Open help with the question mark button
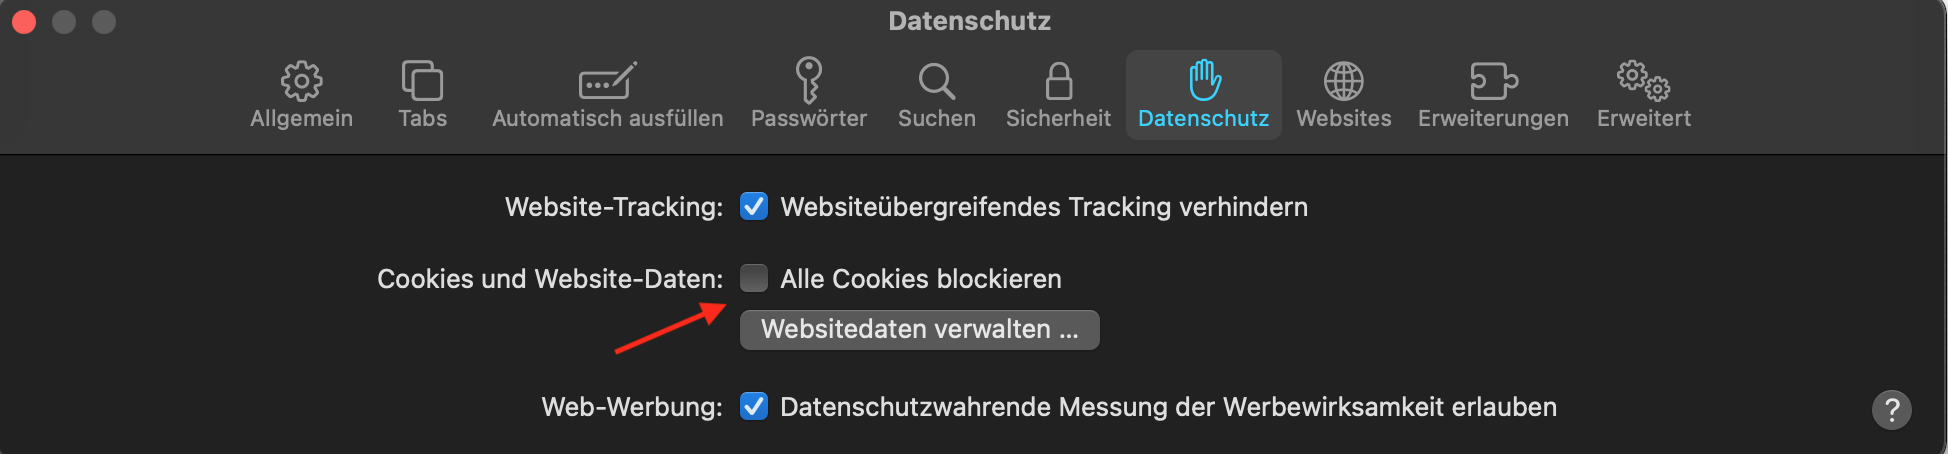 (1891, 409)
